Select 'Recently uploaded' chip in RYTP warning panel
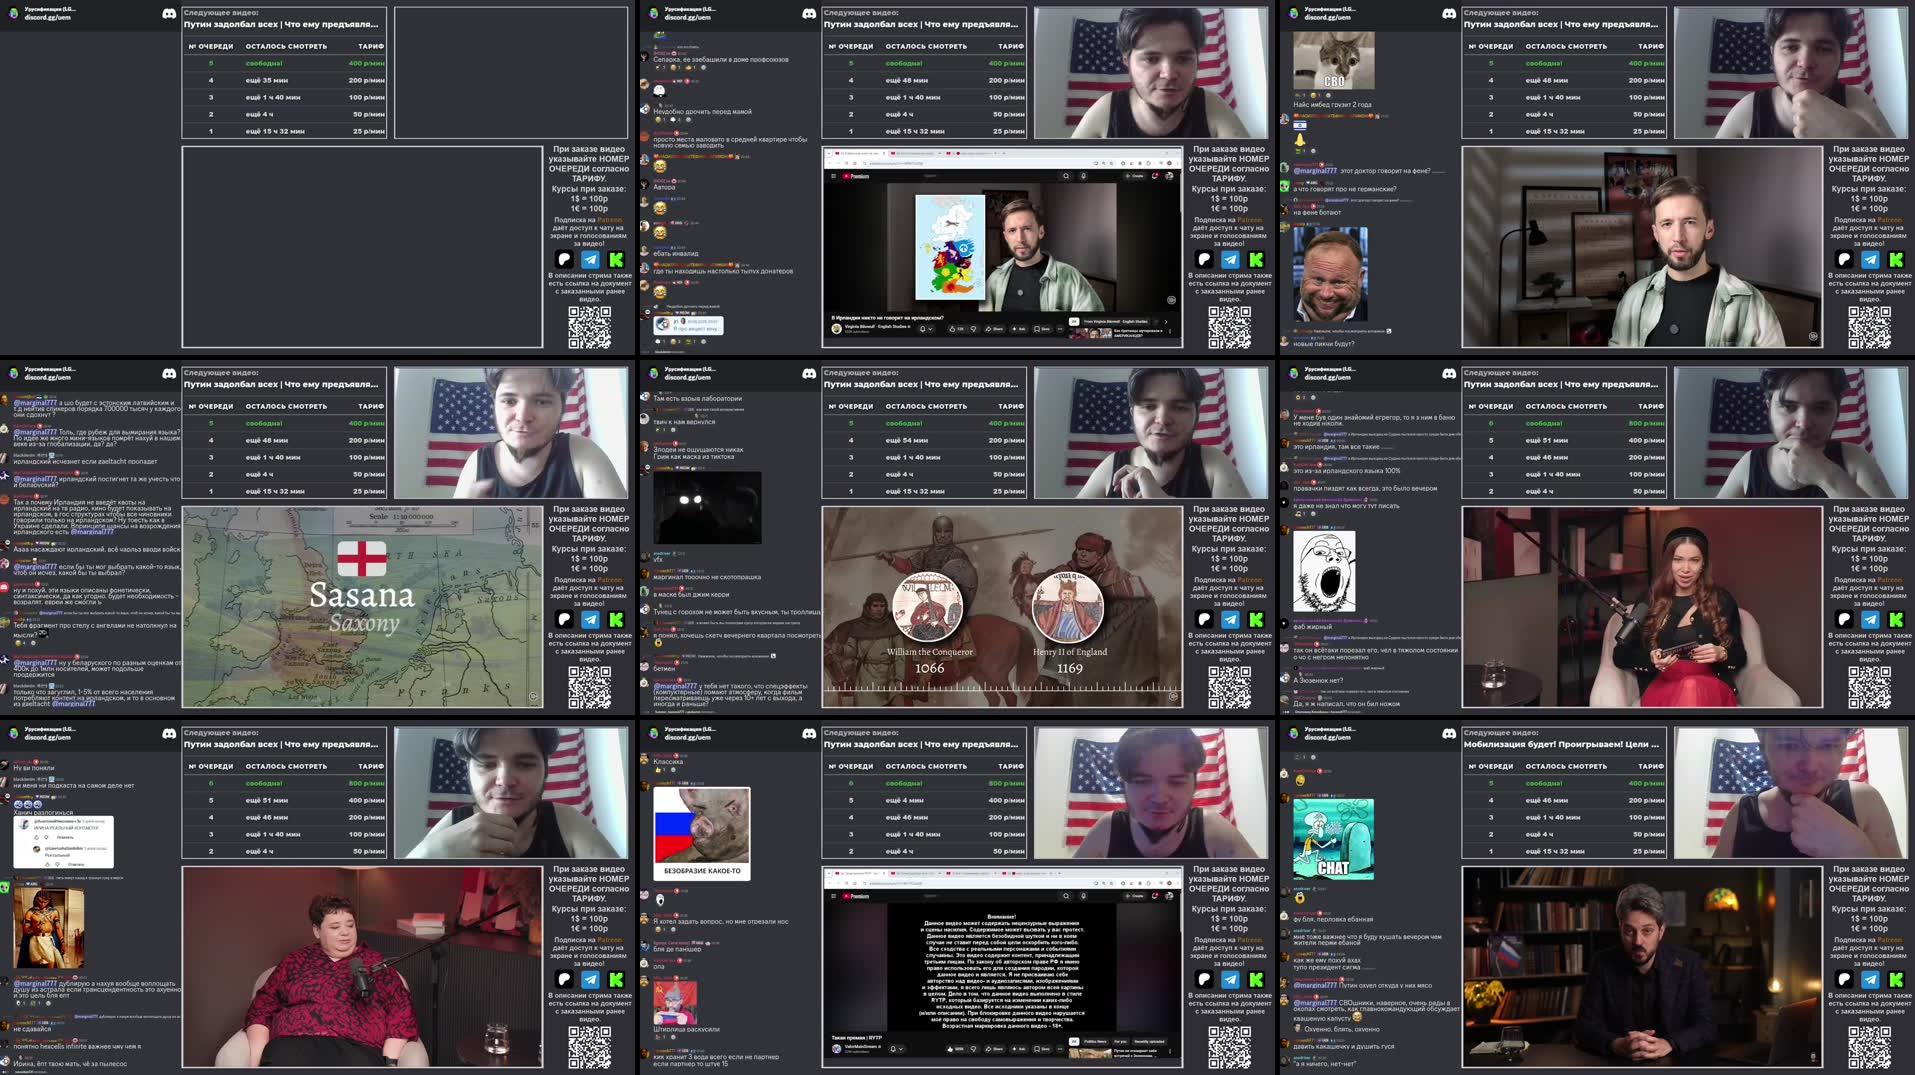The width and height of the screenshot is (1915, 1075). point(1149,1042)
